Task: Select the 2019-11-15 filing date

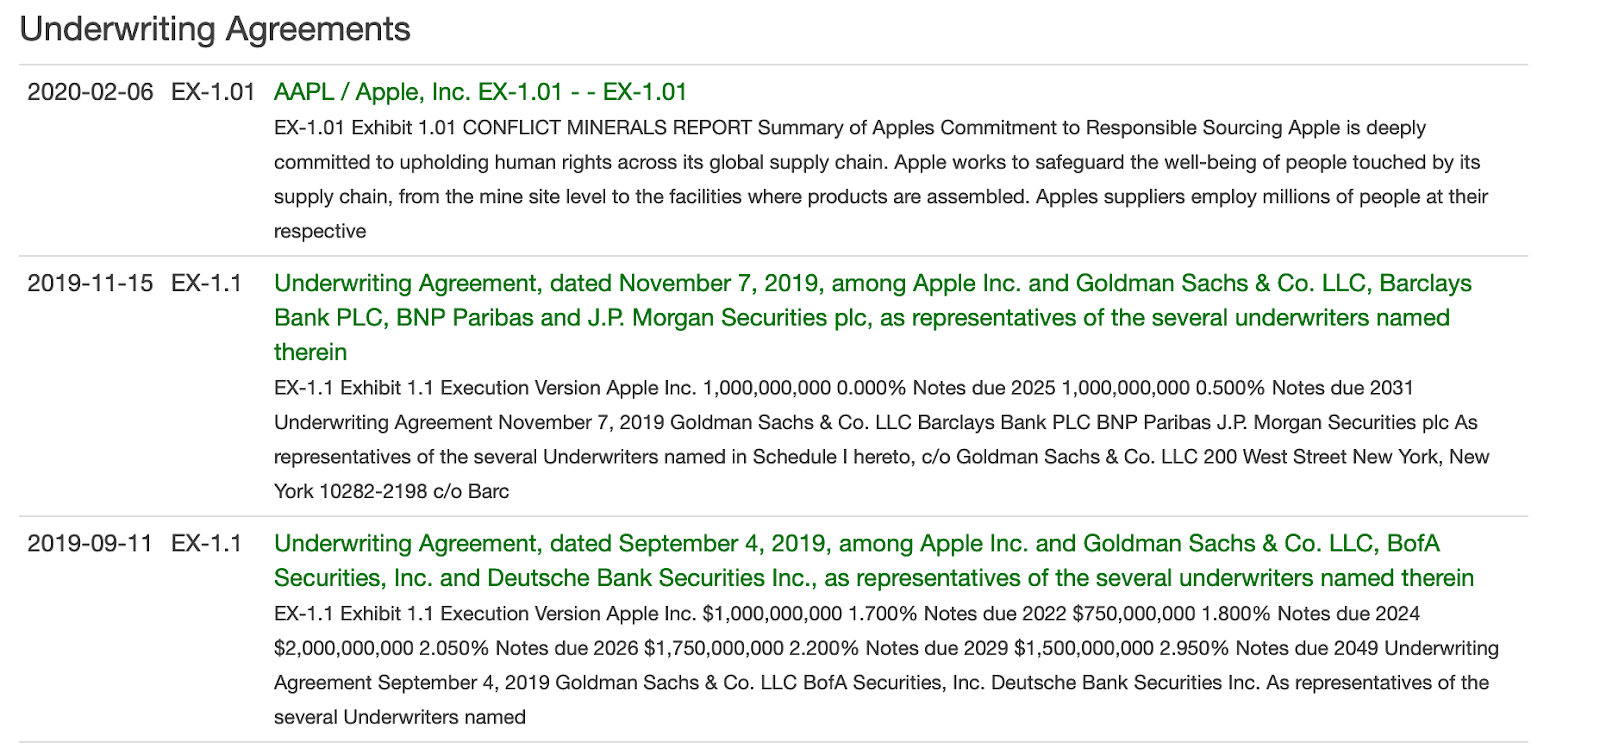Action: (x=90, y=283)
